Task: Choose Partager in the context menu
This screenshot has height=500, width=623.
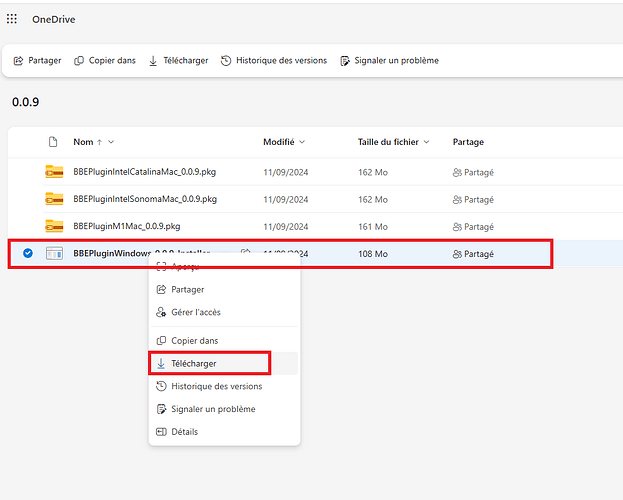Action: coord(224,289)
